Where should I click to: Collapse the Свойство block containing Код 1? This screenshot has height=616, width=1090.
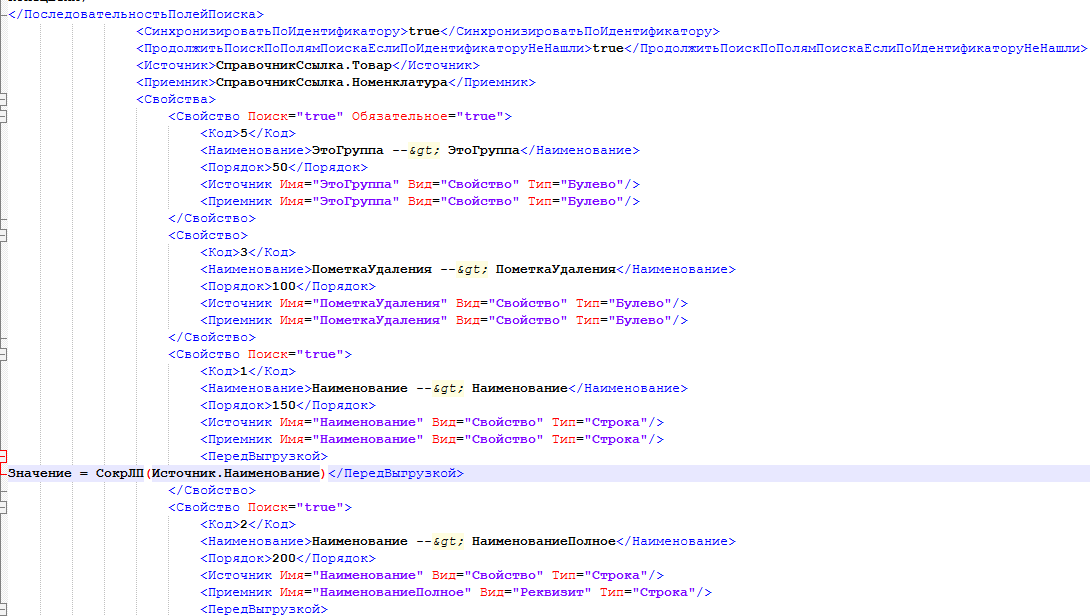coord(3,354)
